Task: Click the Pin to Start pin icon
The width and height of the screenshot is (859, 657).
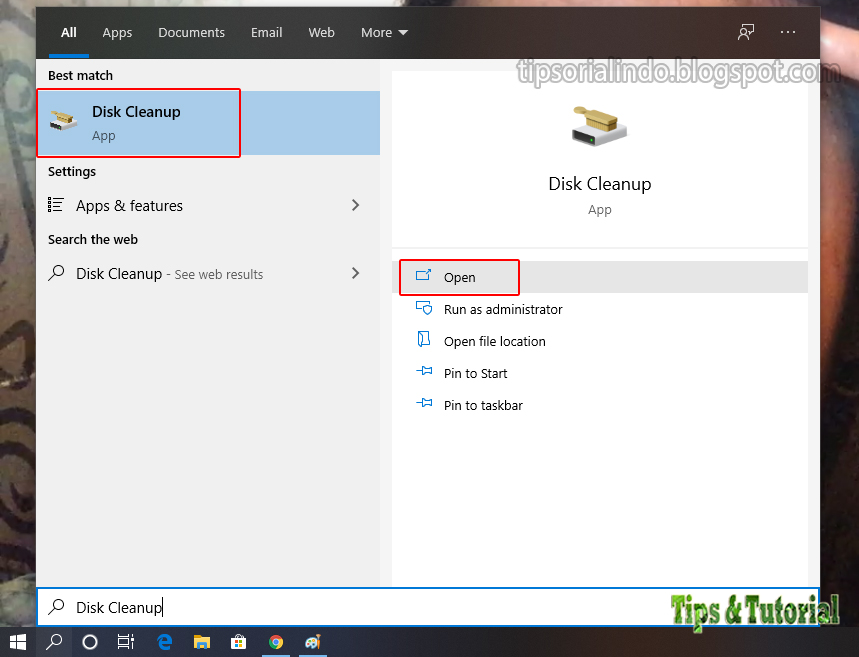Action: 424,372
